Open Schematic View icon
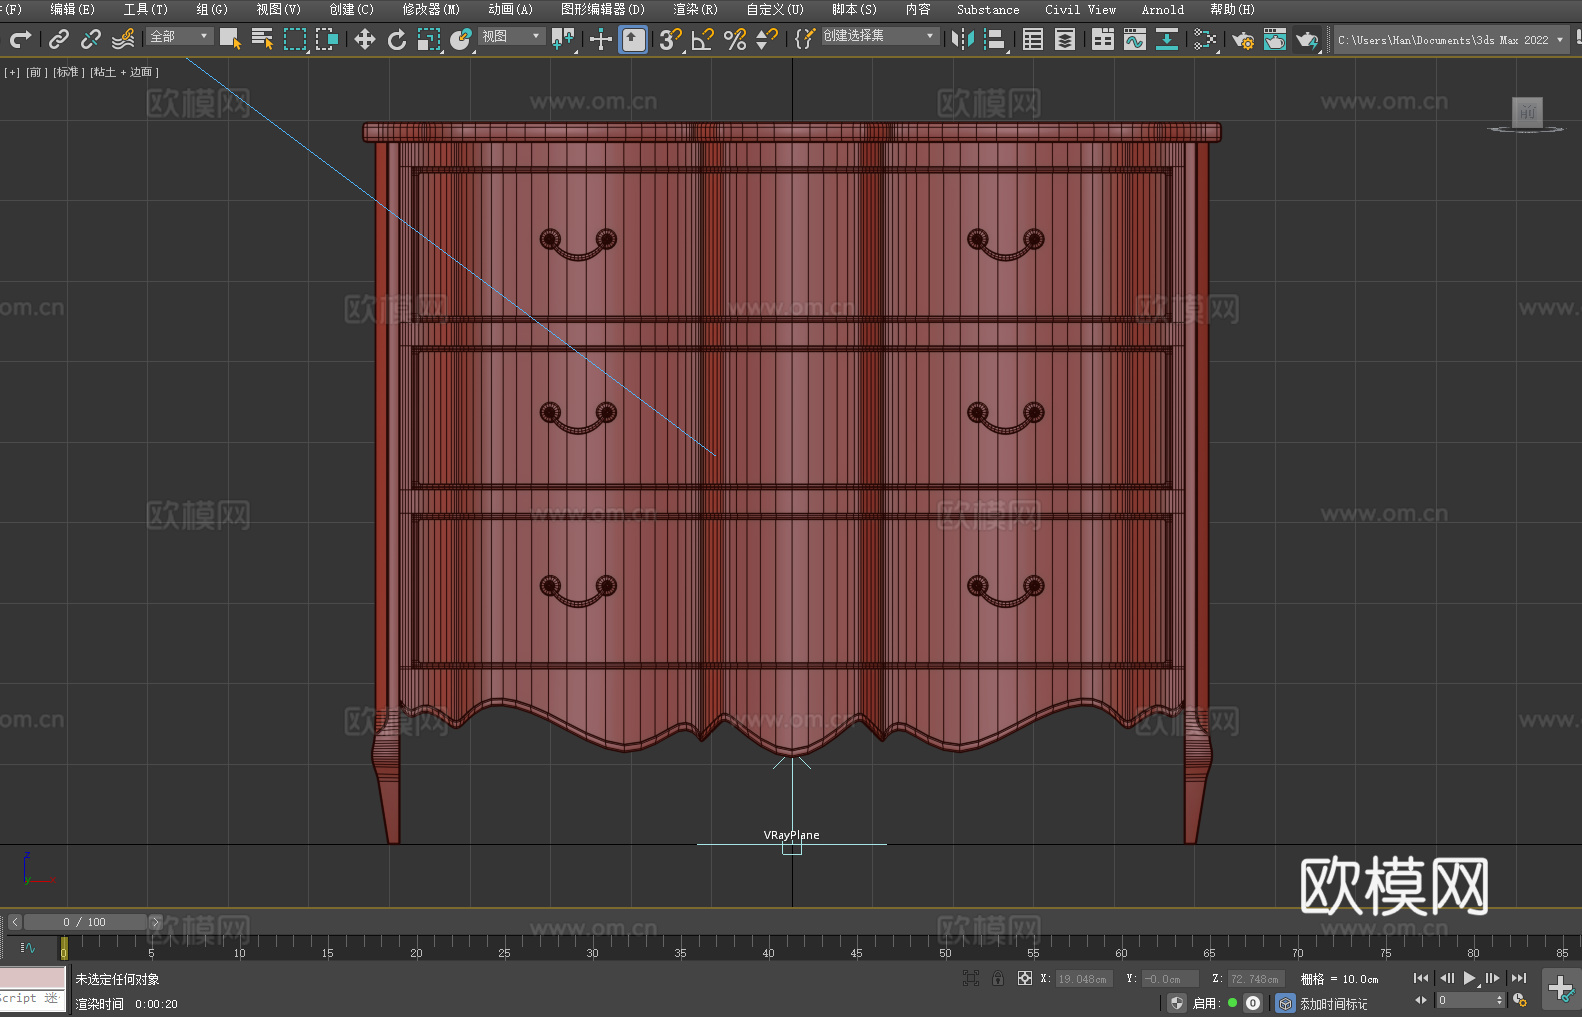The width and height of the screenshot is (1582, 1017). [1205, 39]
